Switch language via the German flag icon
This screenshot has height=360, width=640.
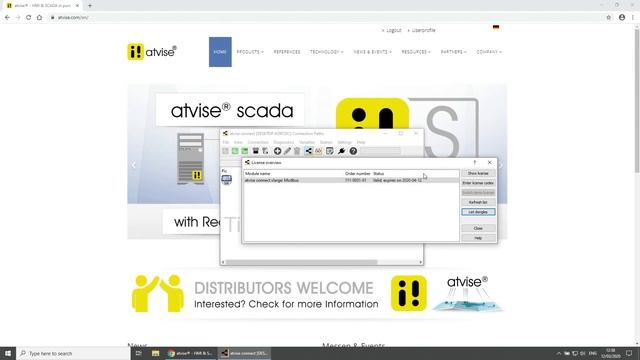pyautogui.click(x=496, y=28)
